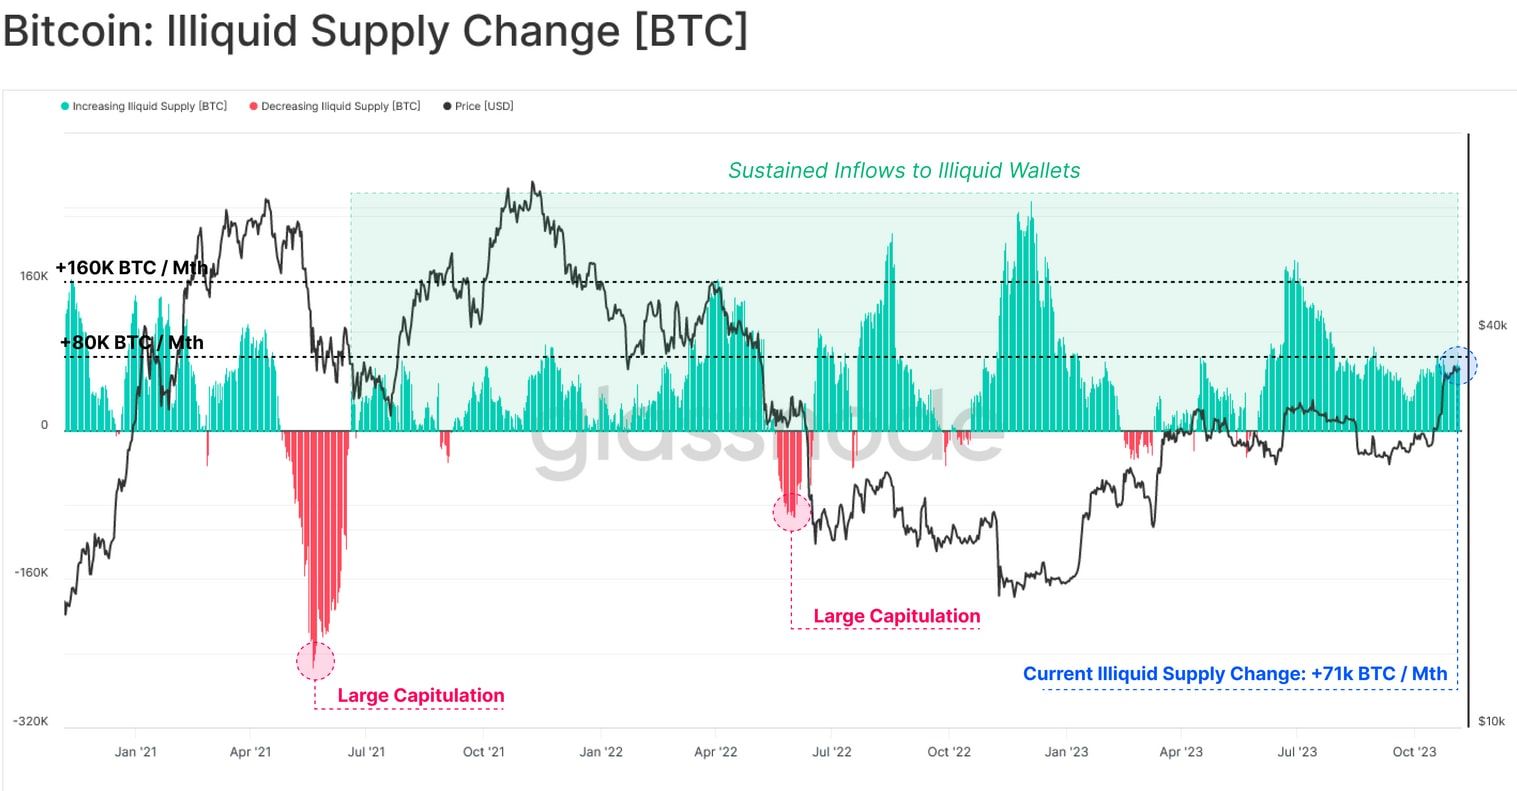Screen dimensions: 1517x791
Task: Click the teal legend dot for Increasing Supply
Action: click(65, 106)
